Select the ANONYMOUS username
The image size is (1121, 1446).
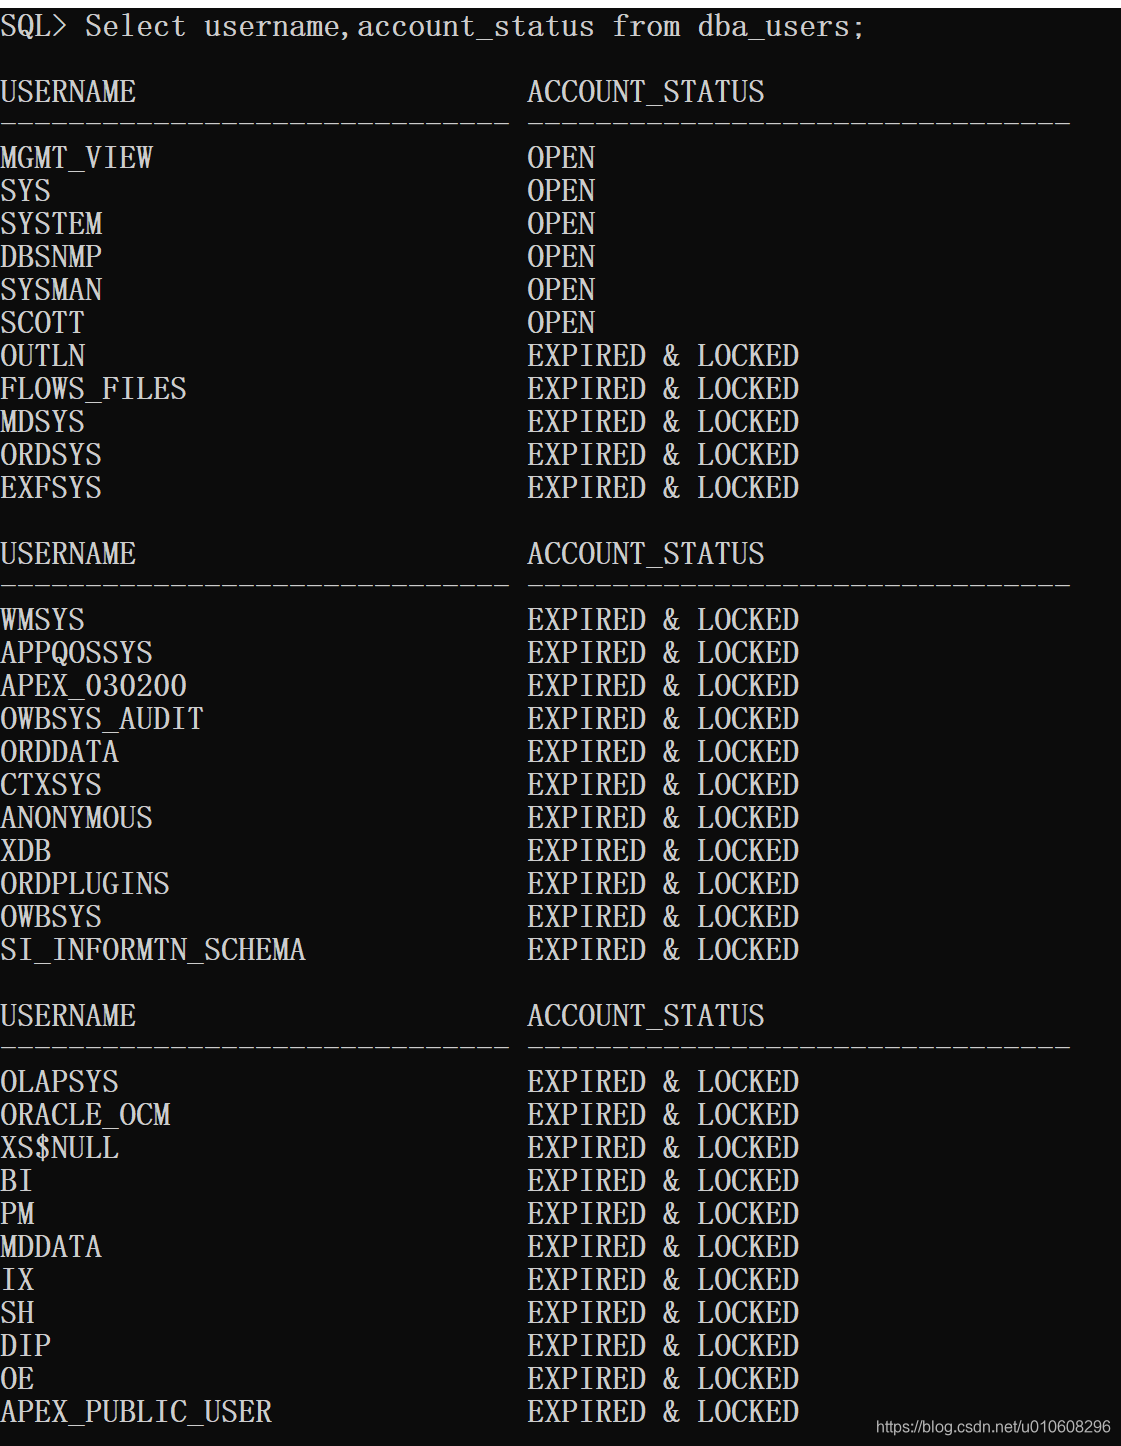77,818
